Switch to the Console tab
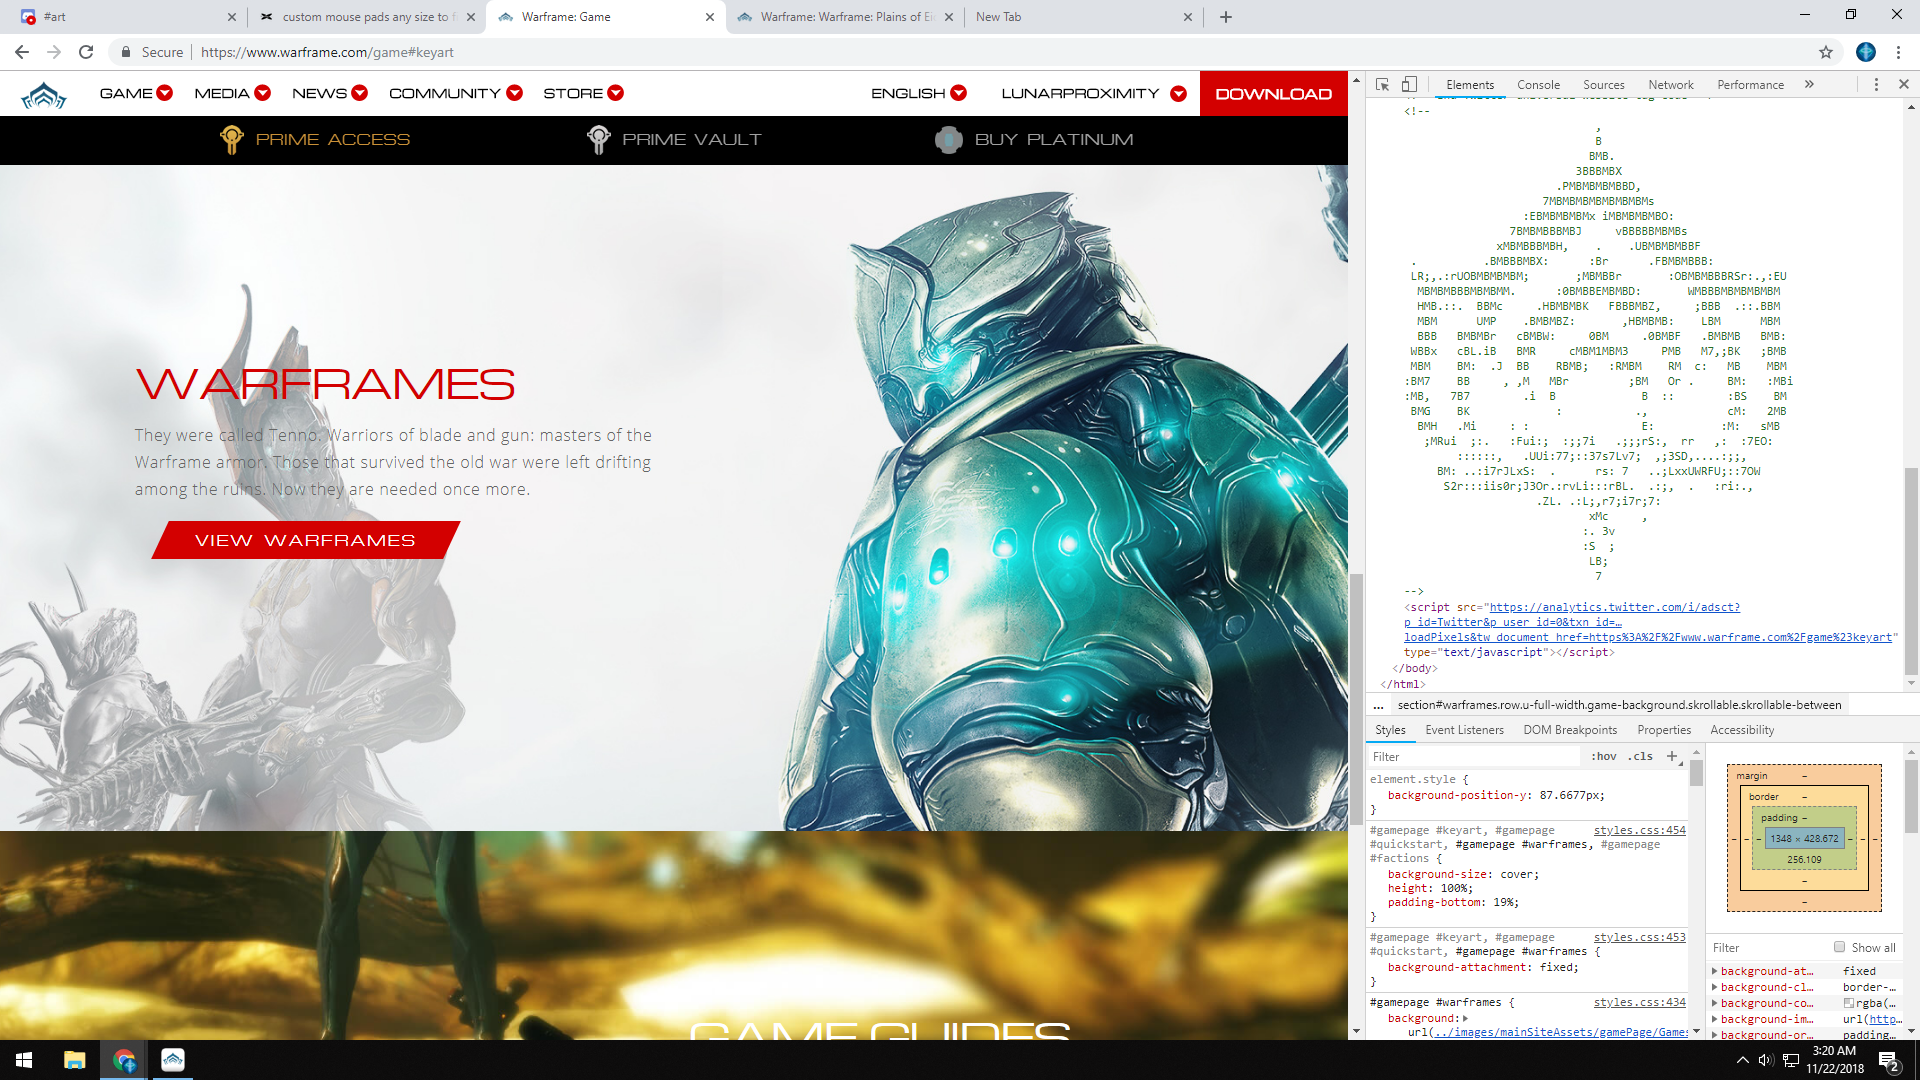The image size is (1920, 1080). pos(1538,85)
